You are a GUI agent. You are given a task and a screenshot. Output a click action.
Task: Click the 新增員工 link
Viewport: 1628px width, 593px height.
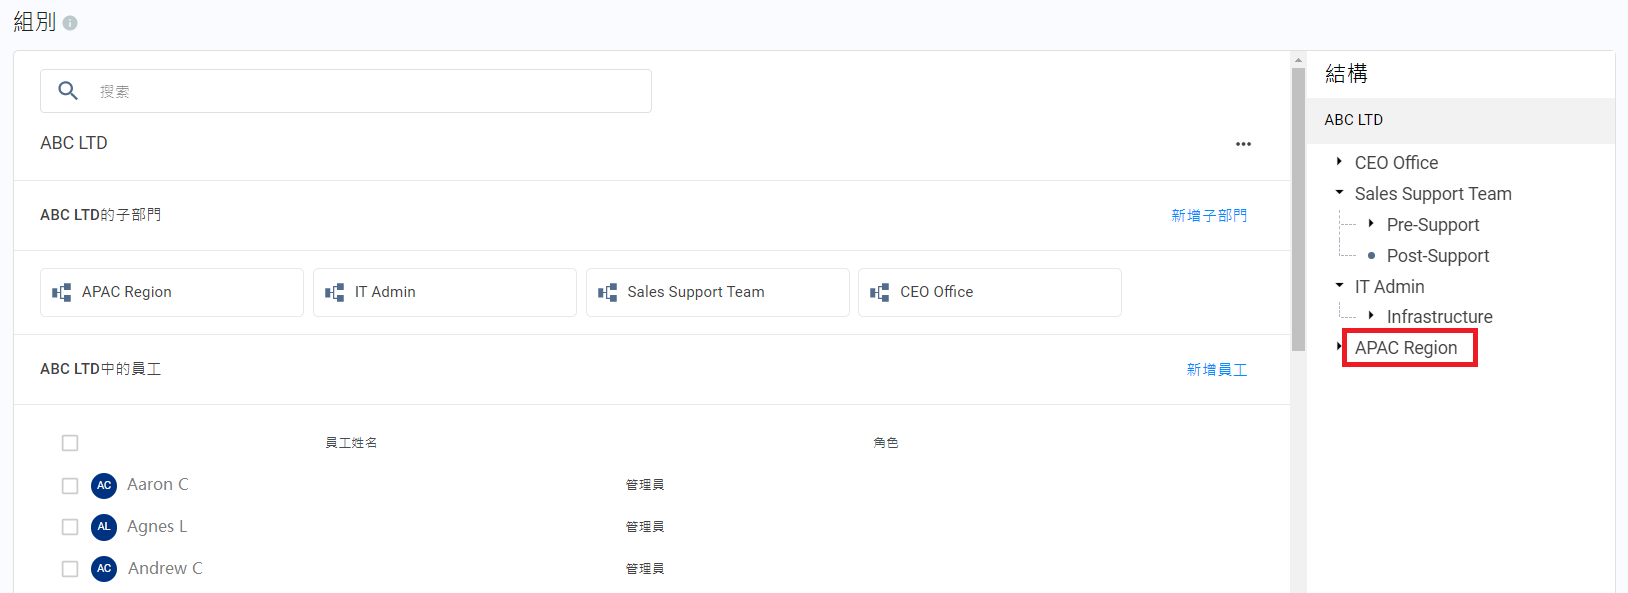click(x=1217, y=369)
